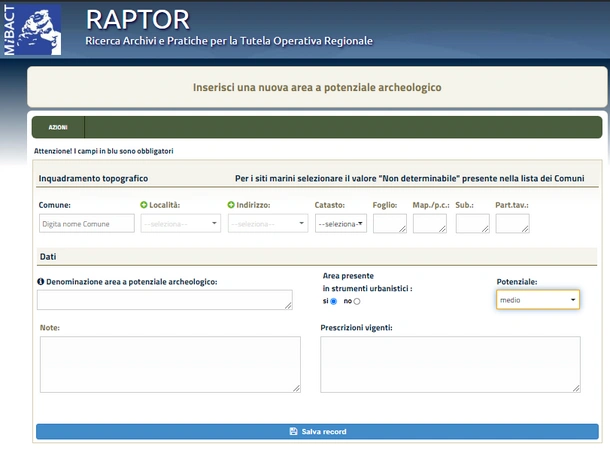The height and width of the screenshot is (450, 610).
Task: Select the 'no' radio for strumenti urbanistici
Action: pos(357,300)
